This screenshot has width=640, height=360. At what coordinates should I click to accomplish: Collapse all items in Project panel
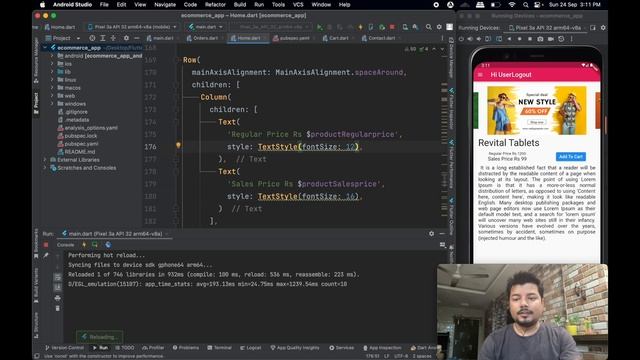tap(113, 38)
